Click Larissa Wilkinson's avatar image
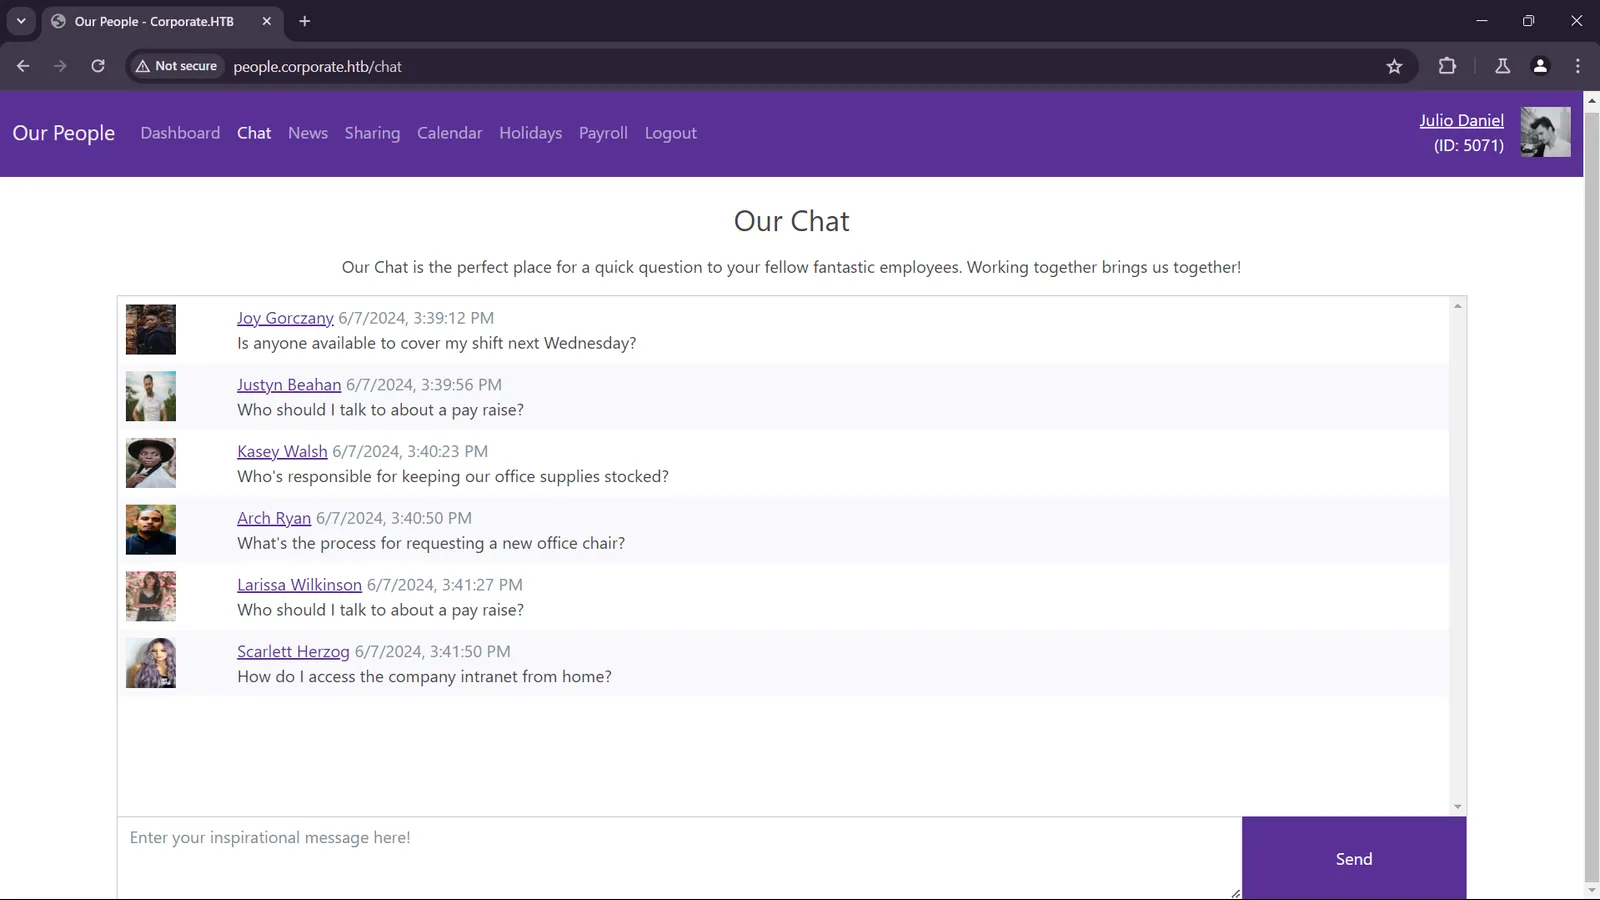The width and height of the screenshot is (1600, 900). click(151, 596)
